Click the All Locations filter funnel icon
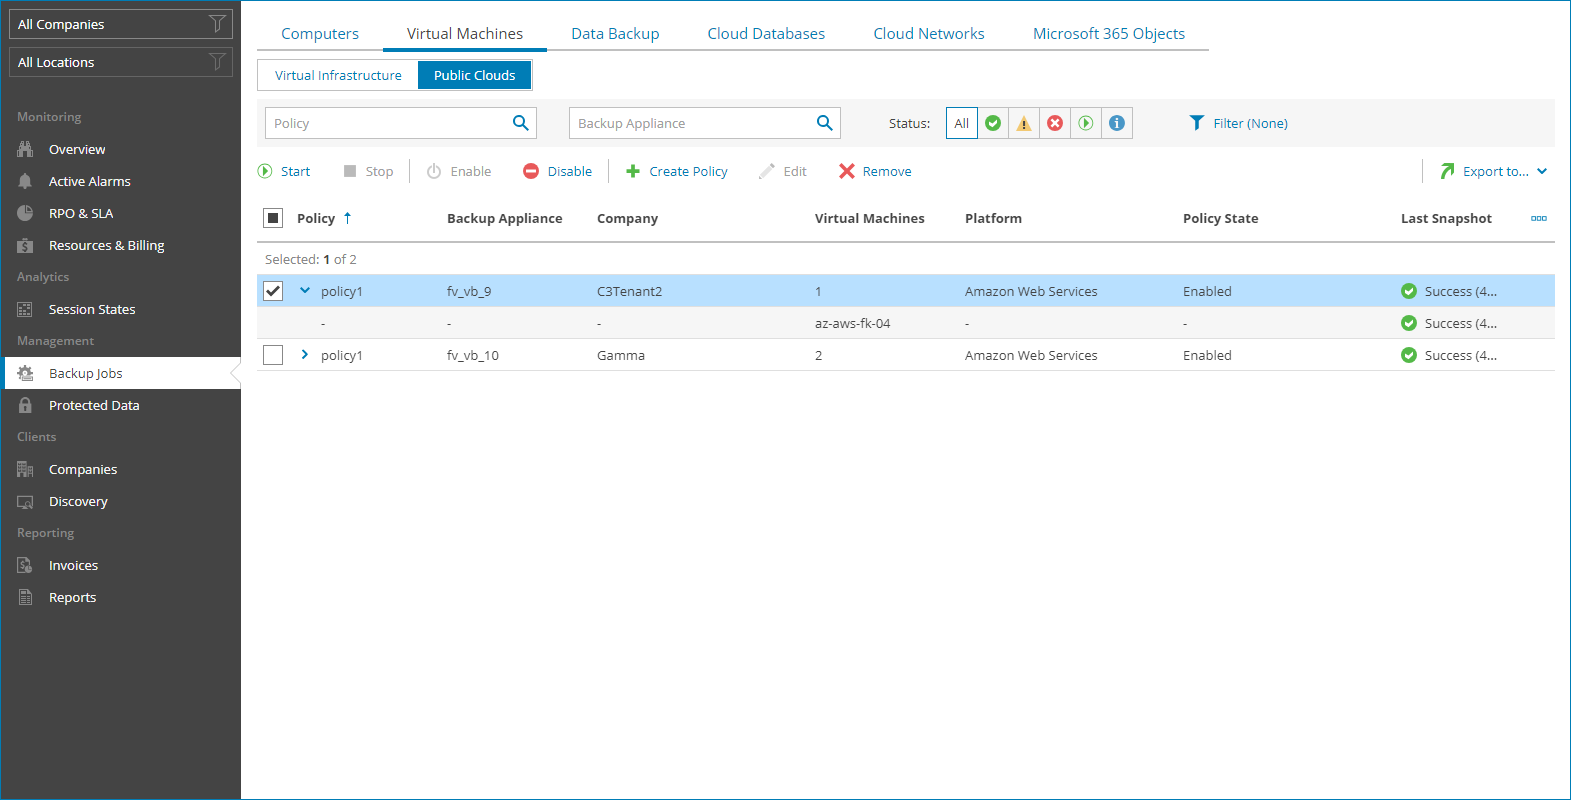 tap(217, 61)
